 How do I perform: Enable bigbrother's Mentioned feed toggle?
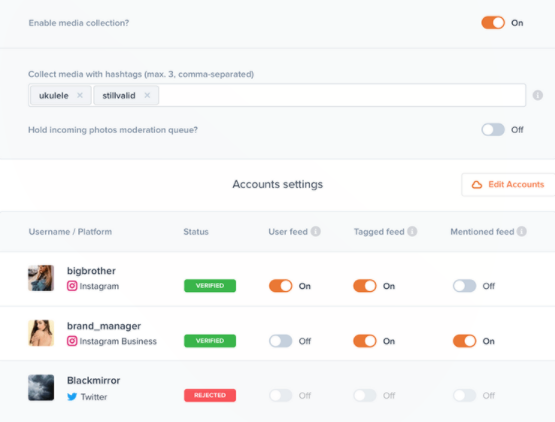point(464,286)
